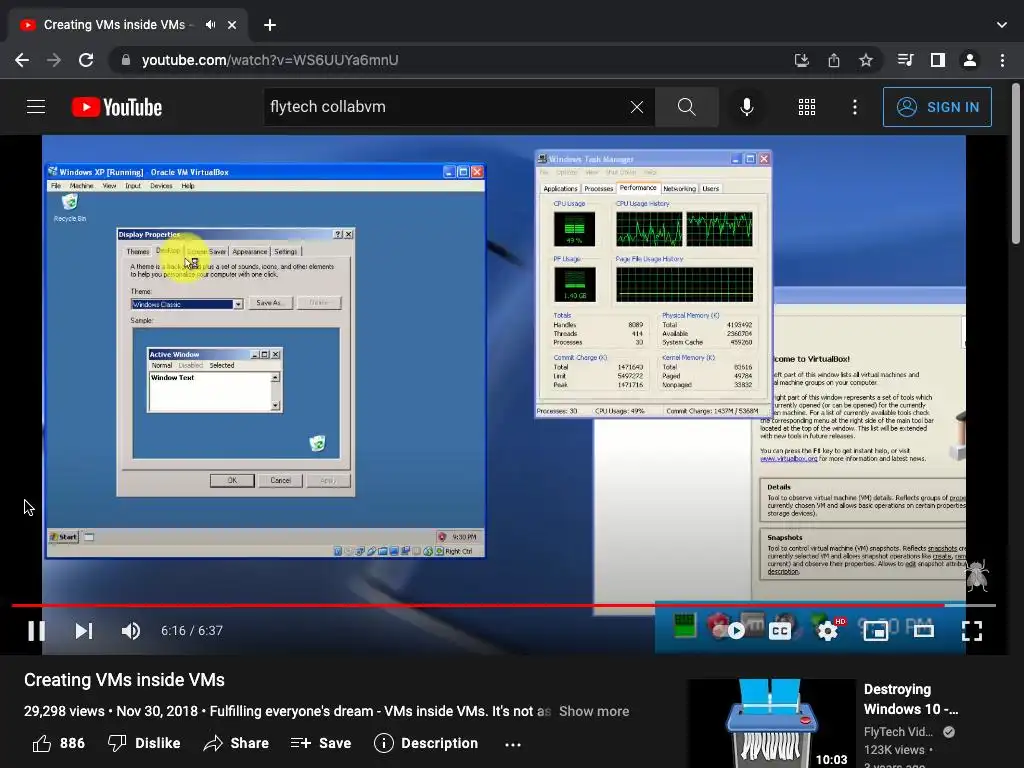1024x768 pixels.
Task: Go forward in browser history
Action: click(54, 60)
